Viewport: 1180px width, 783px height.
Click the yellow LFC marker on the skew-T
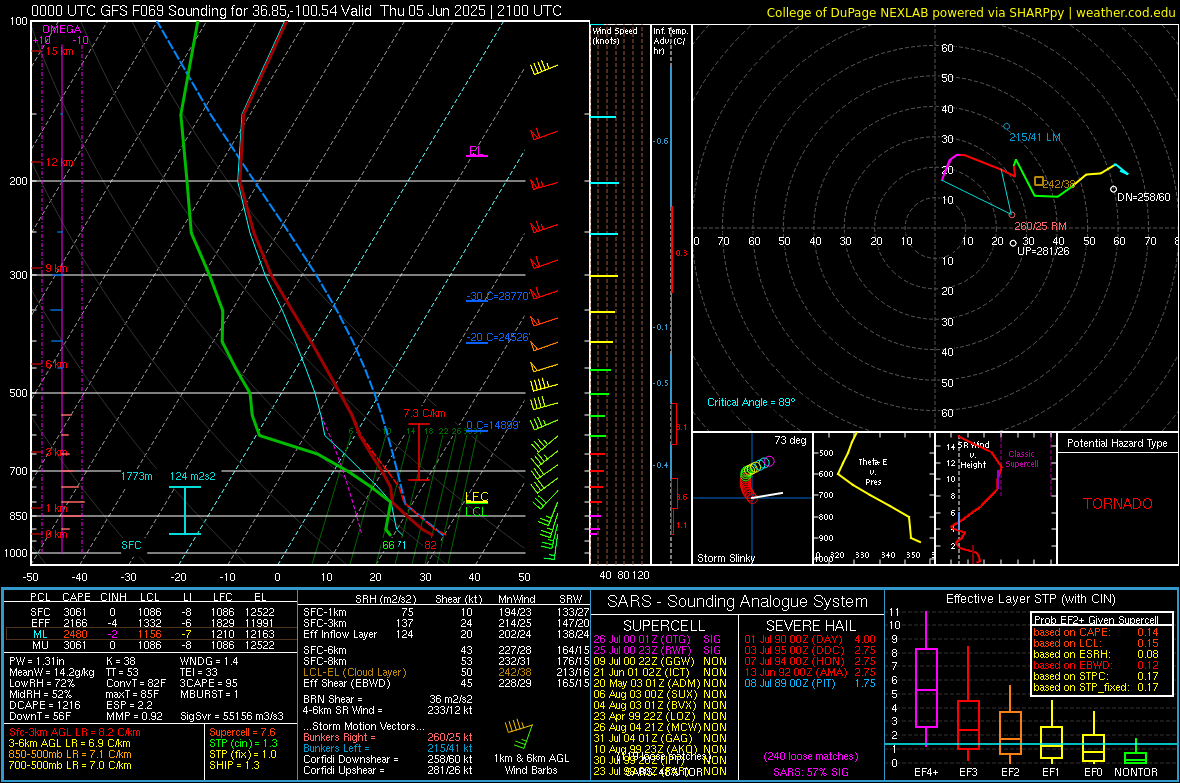tap(477, 497)
